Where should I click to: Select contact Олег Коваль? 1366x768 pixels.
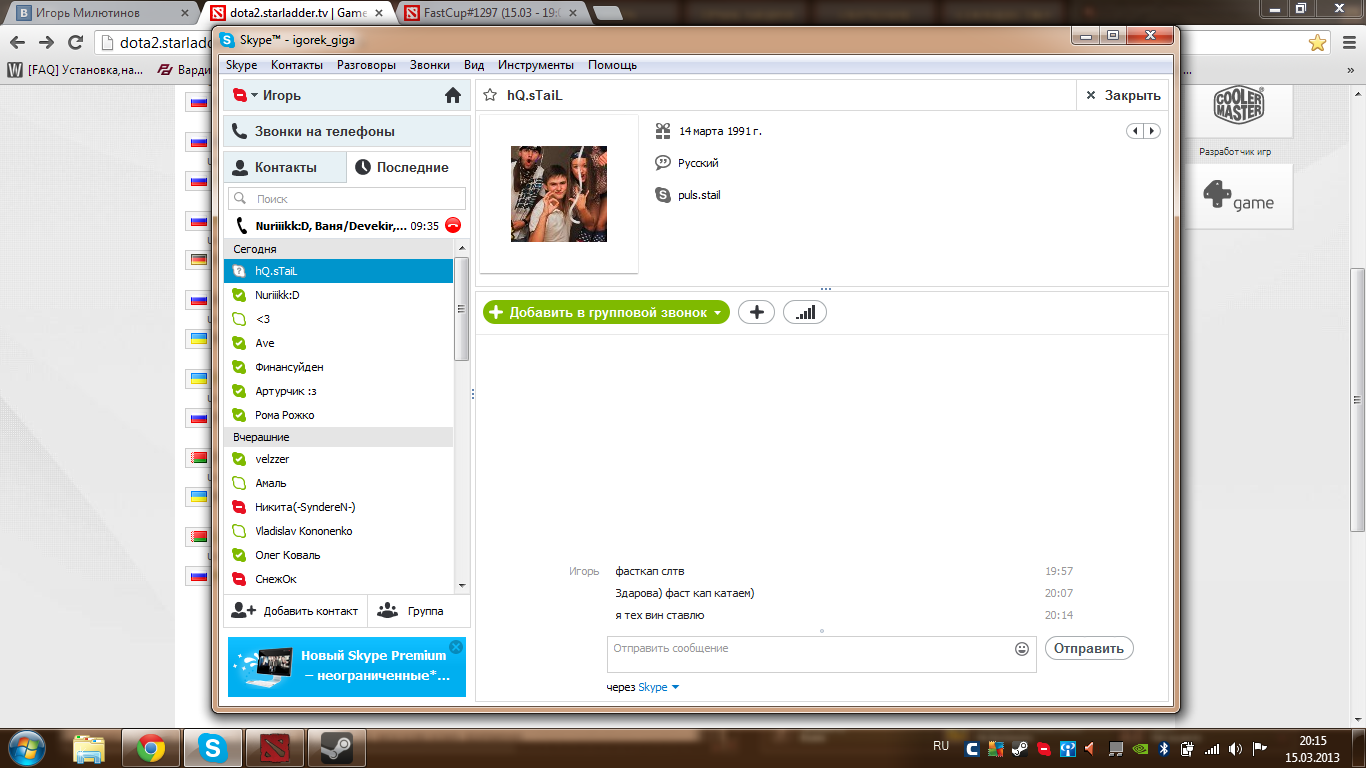[338, 555]
